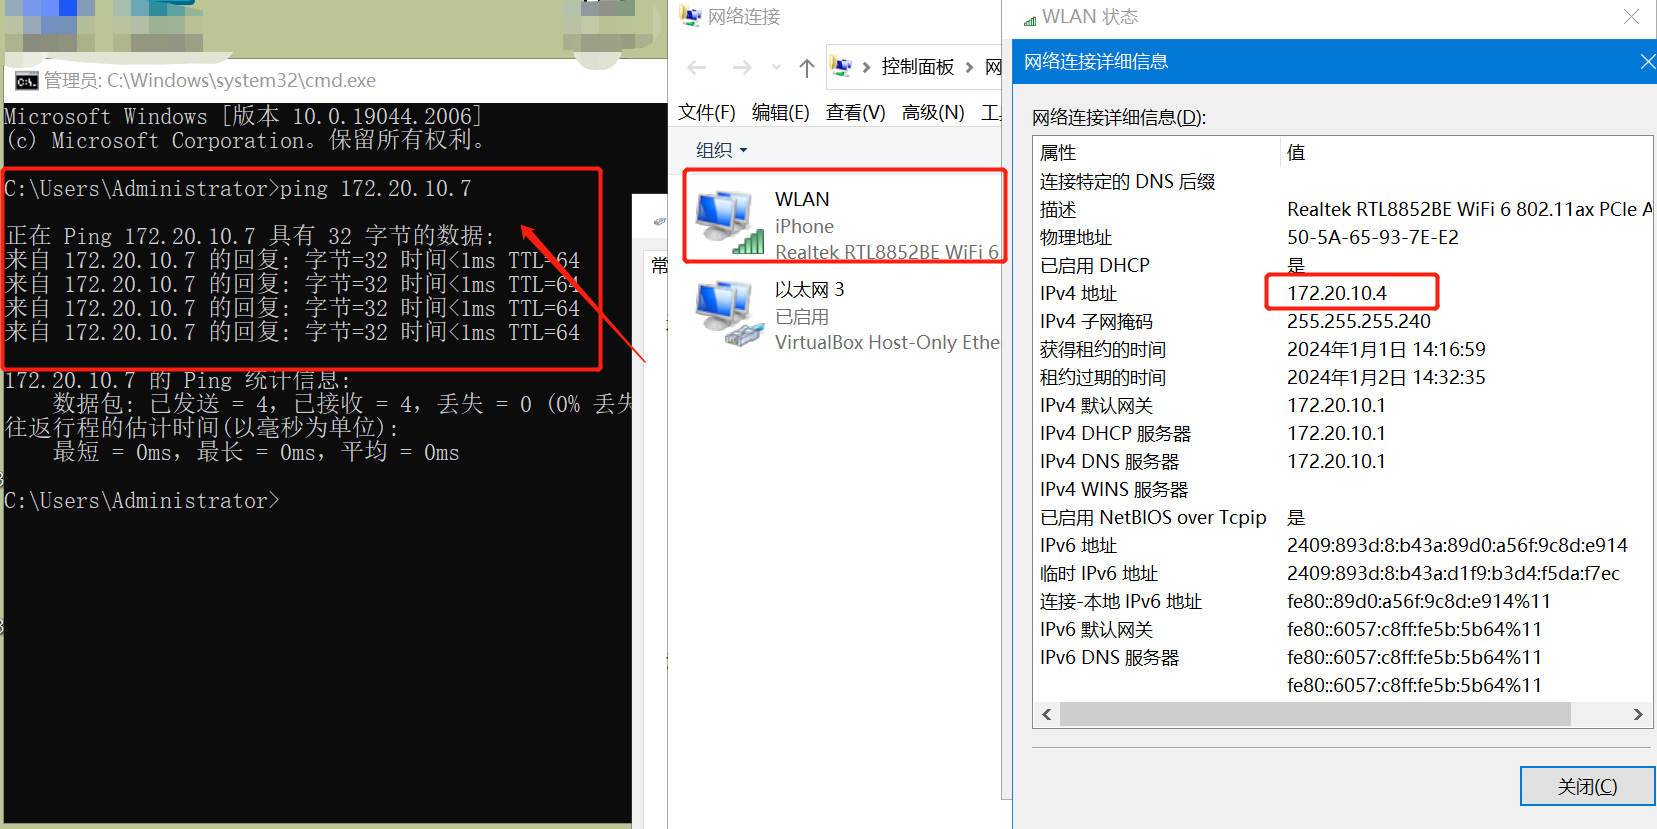Click the 控制面板 breadcrumb link
1657x829 pixels.
coord(917,67)
